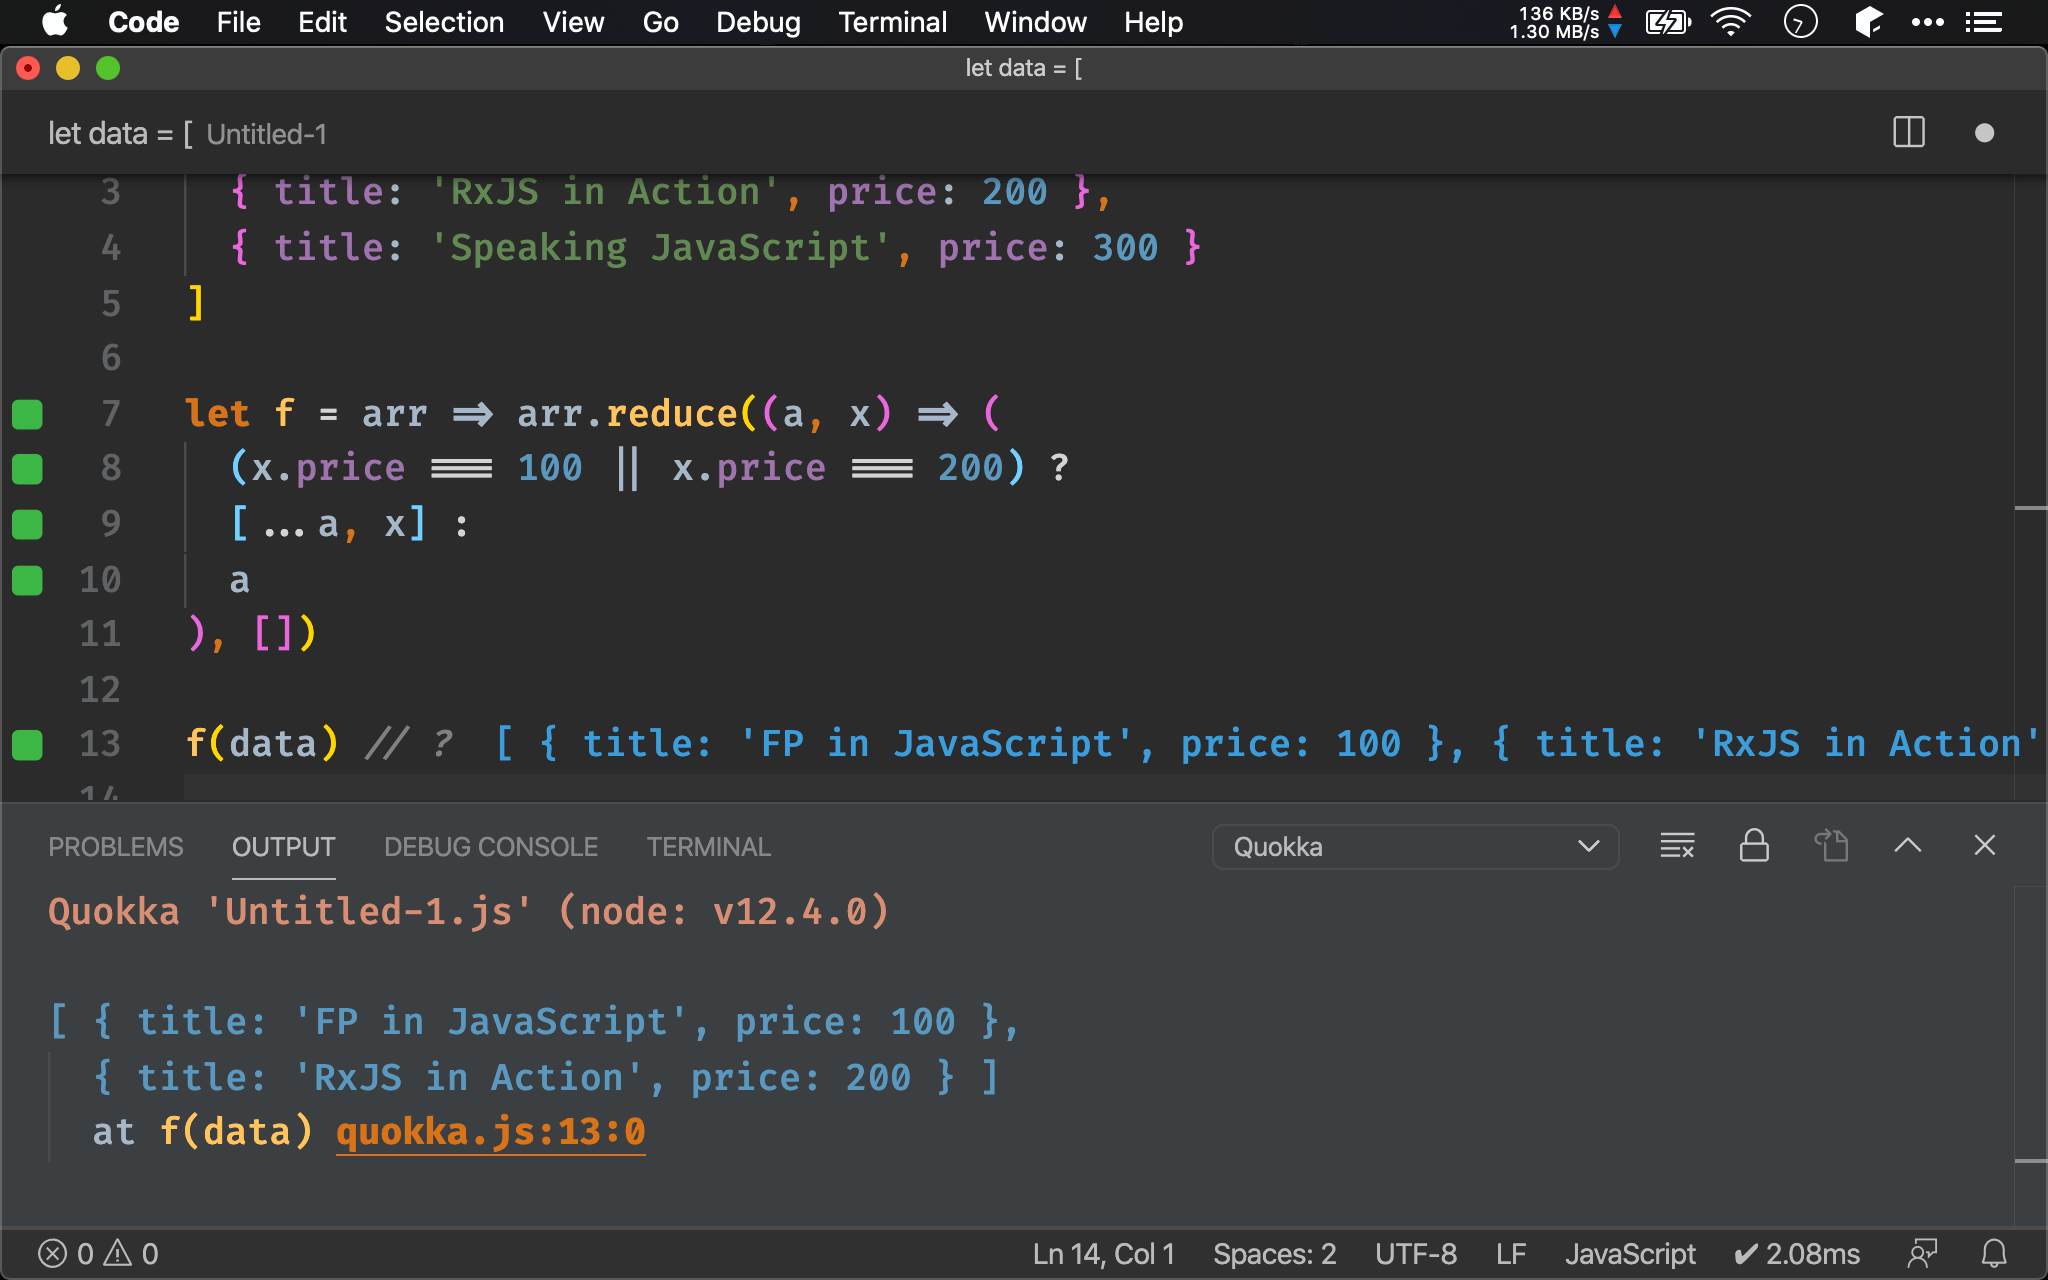Click the cube app icon in menu bar
The image size is (2048, 1280).
coord(1868,22)
